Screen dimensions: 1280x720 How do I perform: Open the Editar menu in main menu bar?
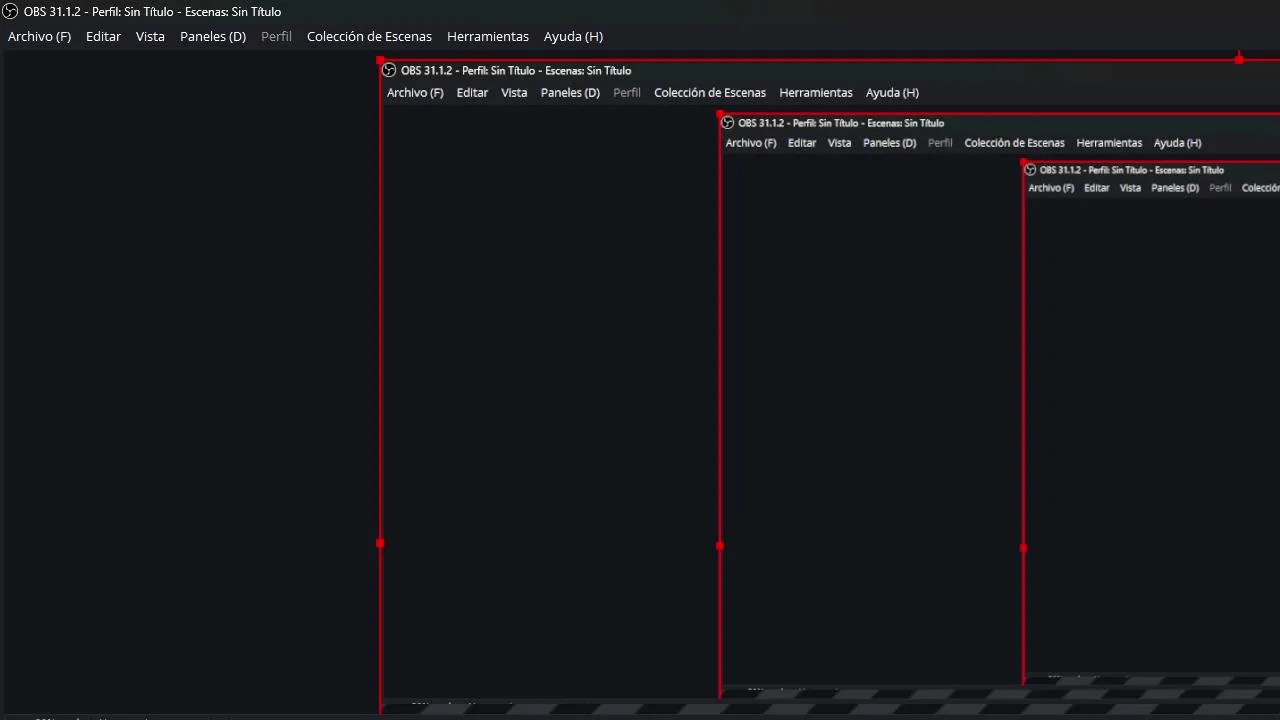[103, 36]
